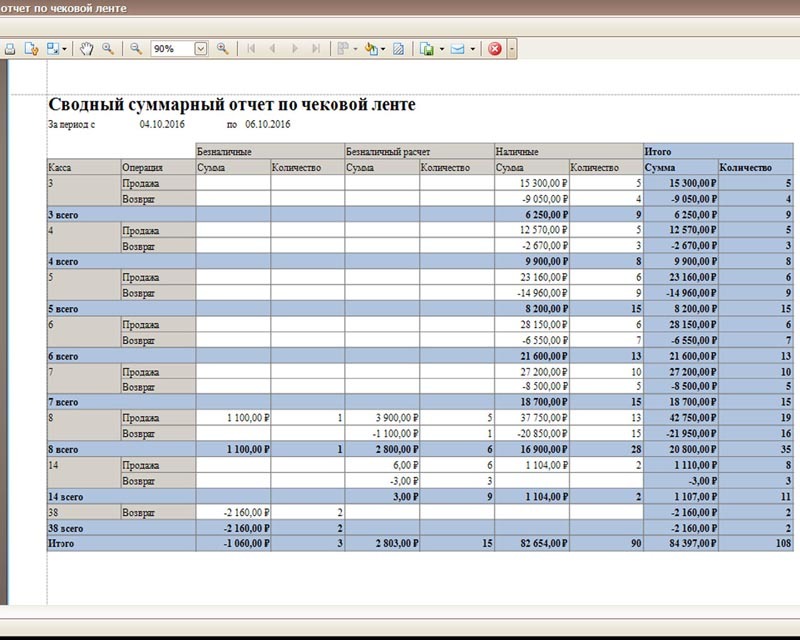Screen dimensions: 800x640
Task: Go to first page
Action: pyautogui.click(x=250, y=48)
